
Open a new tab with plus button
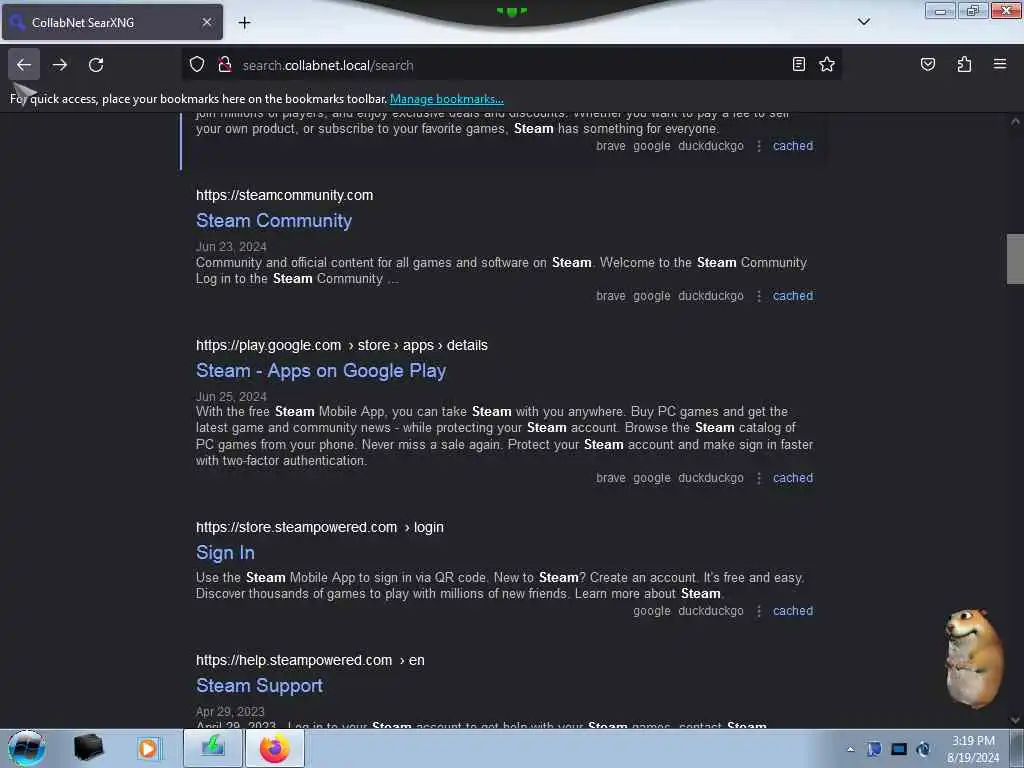(244, 23)
